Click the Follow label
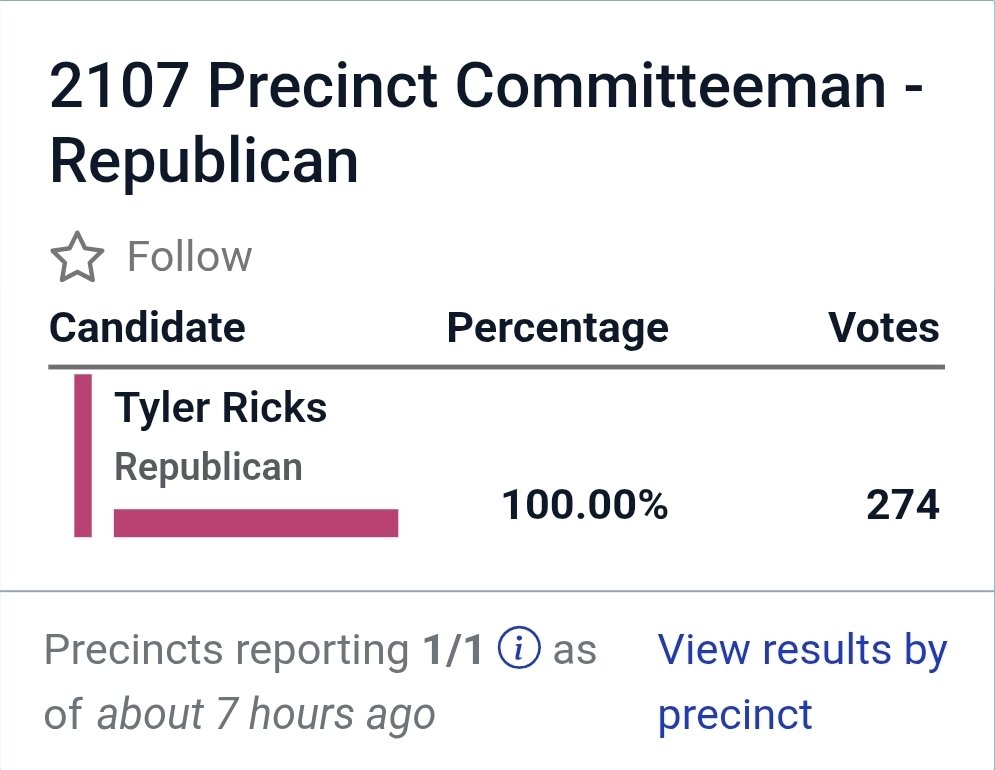The width and height of the screenshot is (995, 770). pyautogui.click(x=190, y=256)
